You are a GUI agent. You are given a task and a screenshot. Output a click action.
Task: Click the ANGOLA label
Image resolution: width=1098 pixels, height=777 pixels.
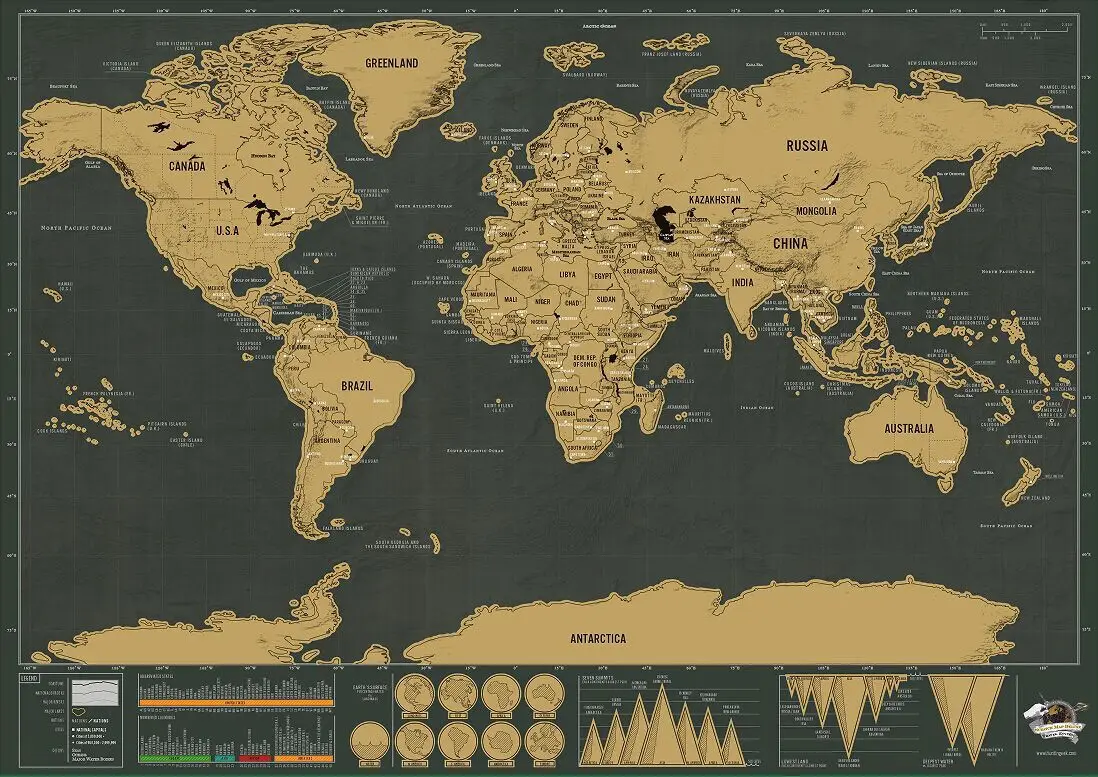pyautogui.click(x=568, y=388)
